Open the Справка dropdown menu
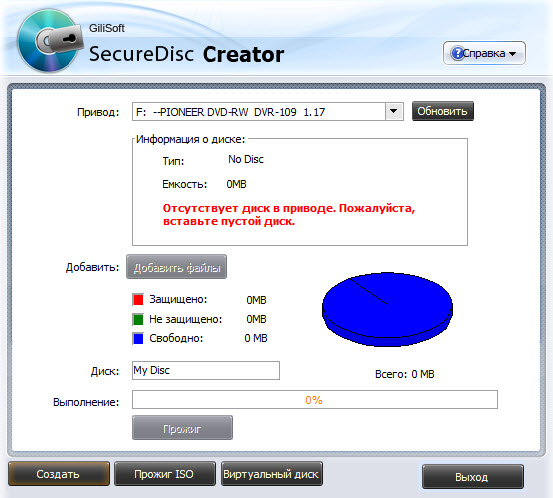This screenshot has width=553, height=498. tap(484, 53)
